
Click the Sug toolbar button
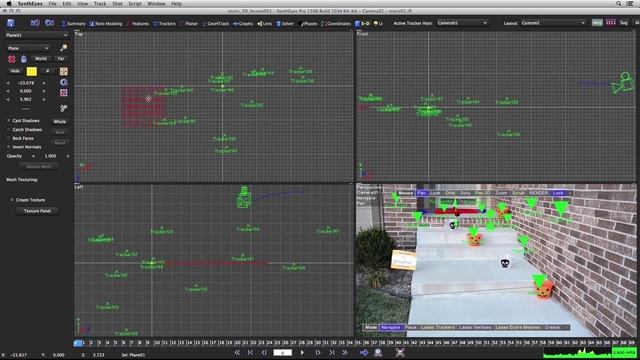tap(624, 23)
